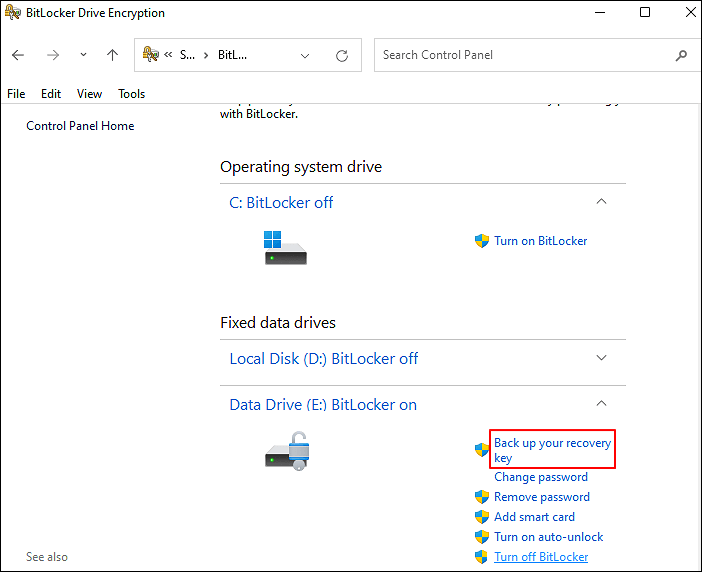Screen dimensions: 702x572
Task: Open the Tools menu
Action: [x=132, y=94]
